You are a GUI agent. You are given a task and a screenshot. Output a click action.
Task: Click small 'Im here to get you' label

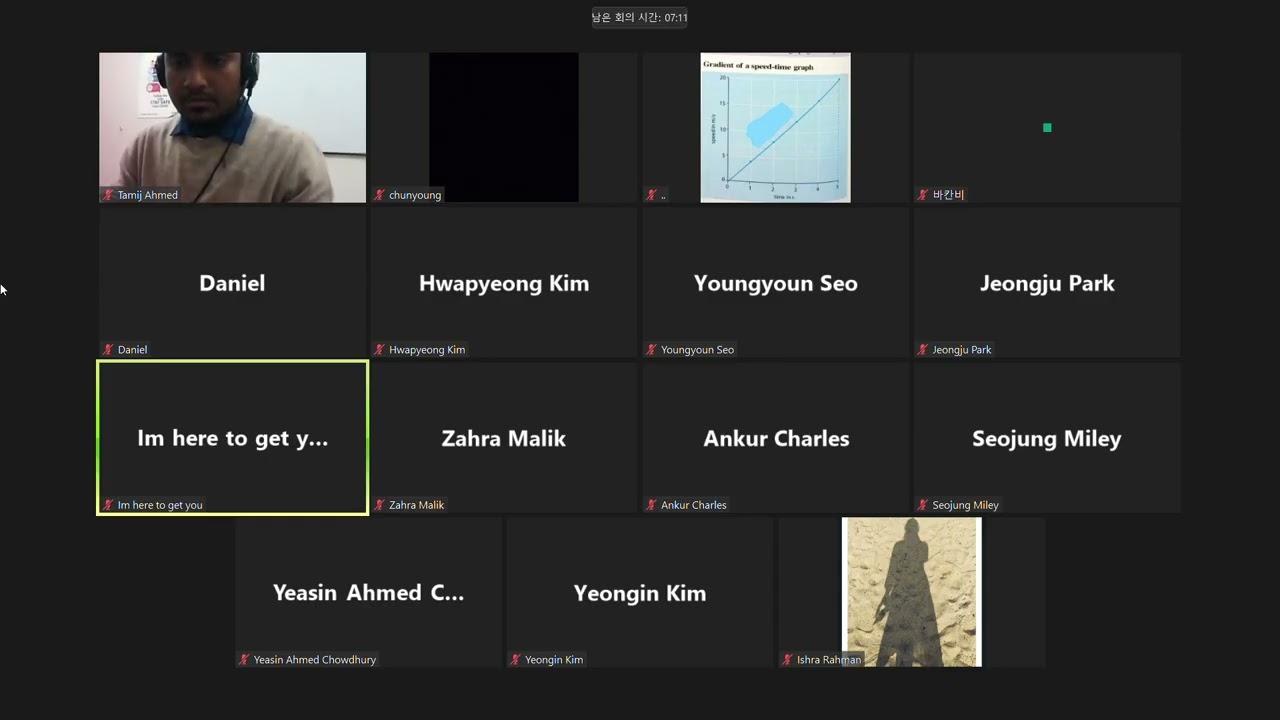tap(160, 505)
